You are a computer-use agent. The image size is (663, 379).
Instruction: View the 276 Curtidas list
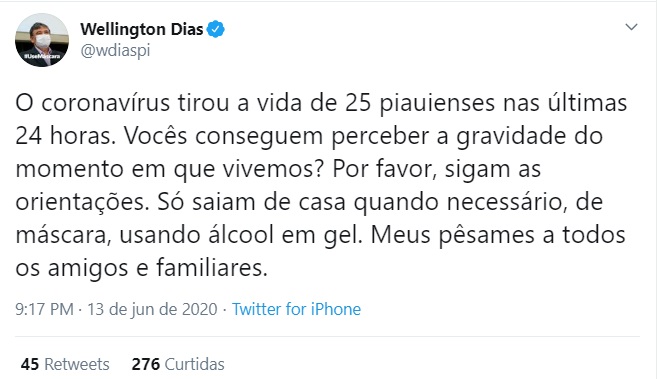[178, 364]
